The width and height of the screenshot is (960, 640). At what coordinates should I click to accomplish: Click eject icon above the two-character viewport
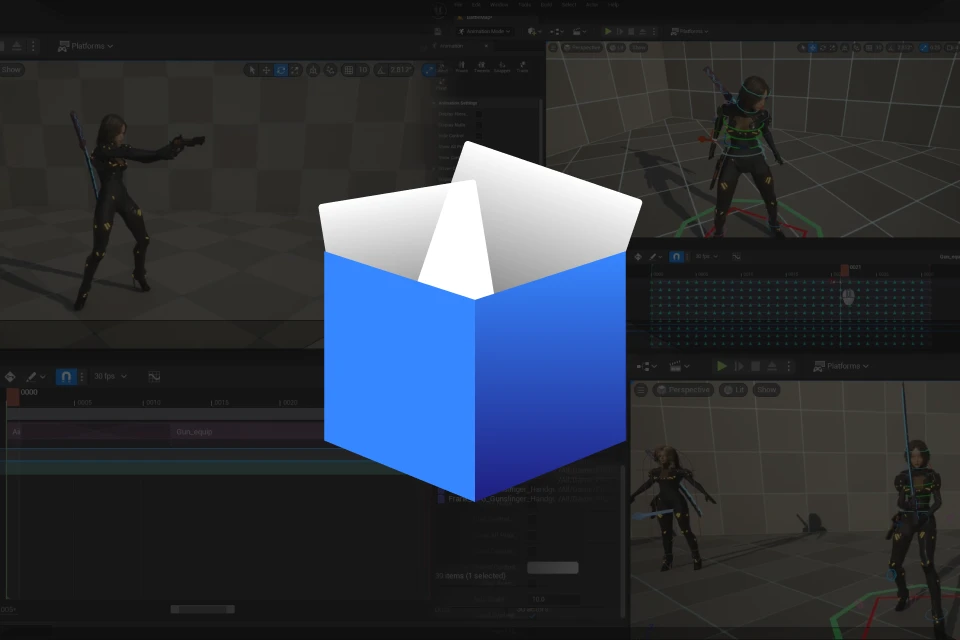click(x=772, y=366)
